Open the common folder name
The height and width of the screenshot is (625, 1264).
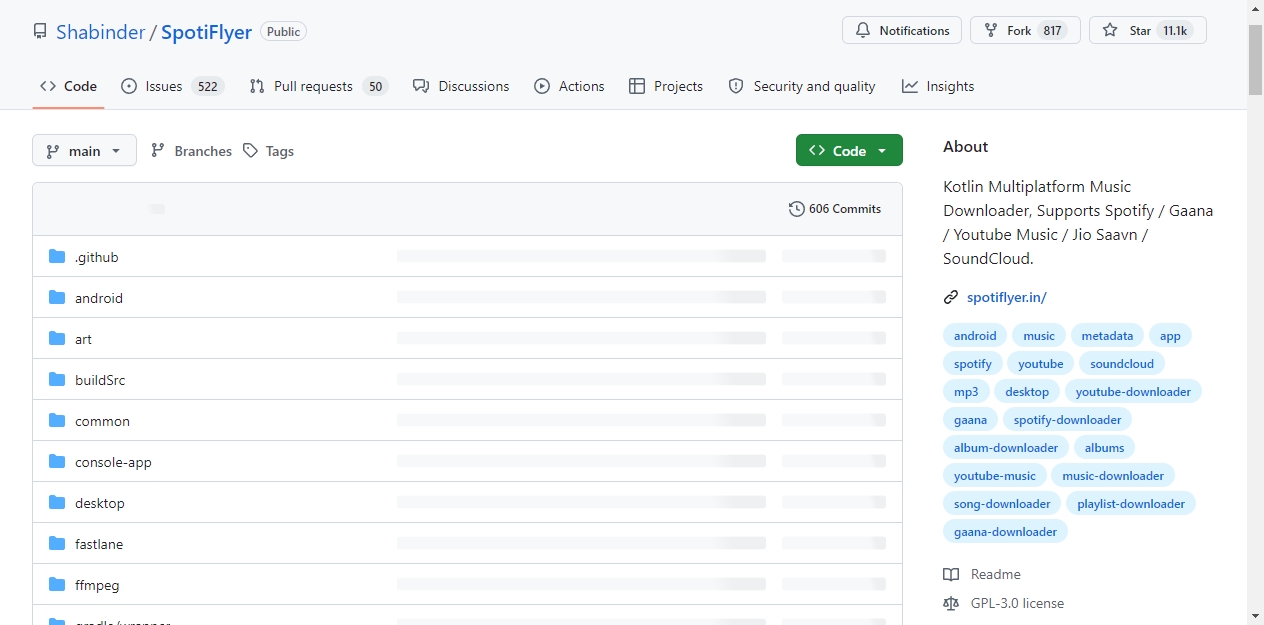point(102,421)
